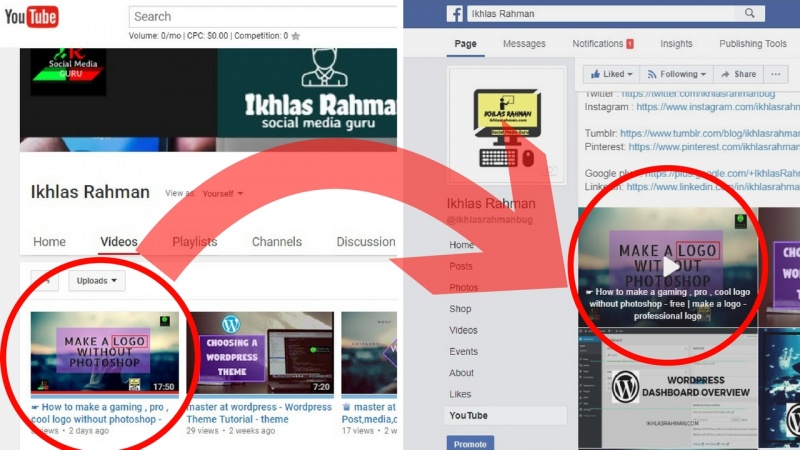Click the Facebook logo icon
This screenshot has width=800, height=450.
(x=455, y=14)
